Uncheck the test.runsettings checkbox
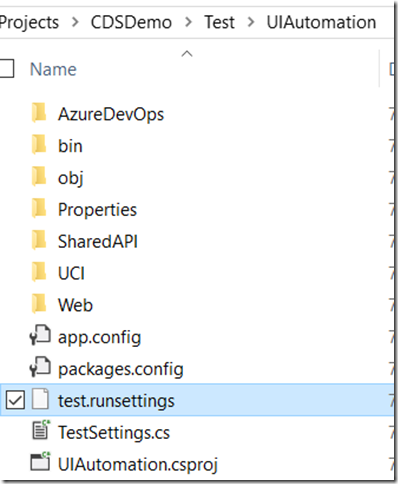The width and height of the screenshot is (398, 484). (x=15, y=400)
